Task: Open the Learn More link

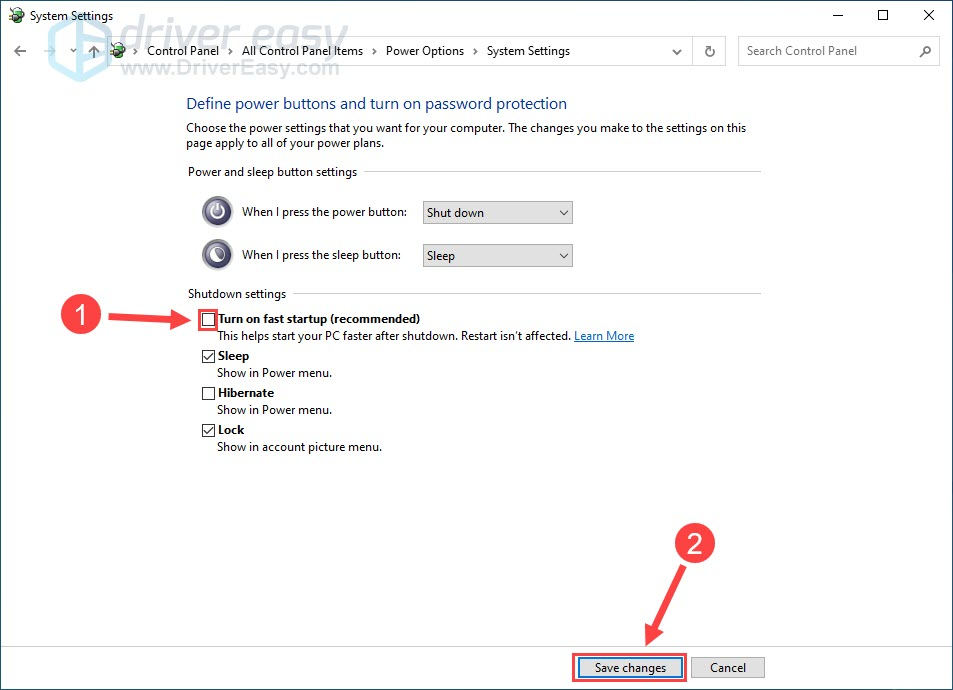Action: pos(603,335)
